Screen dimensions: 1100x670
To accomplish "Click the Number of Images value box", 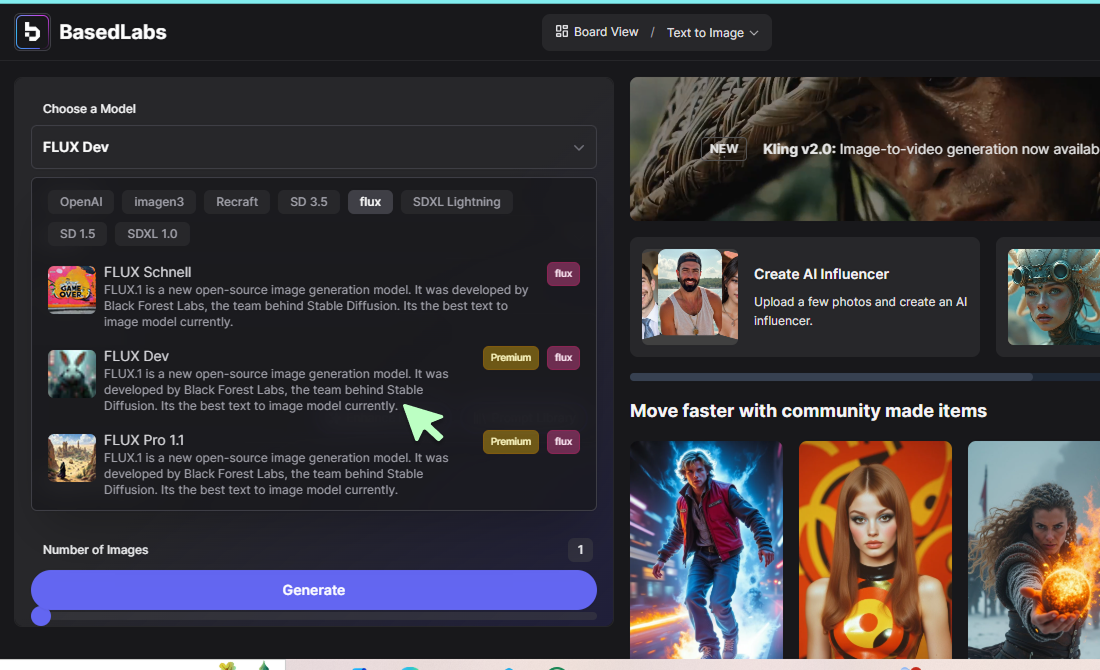I will tap(580, 550).
